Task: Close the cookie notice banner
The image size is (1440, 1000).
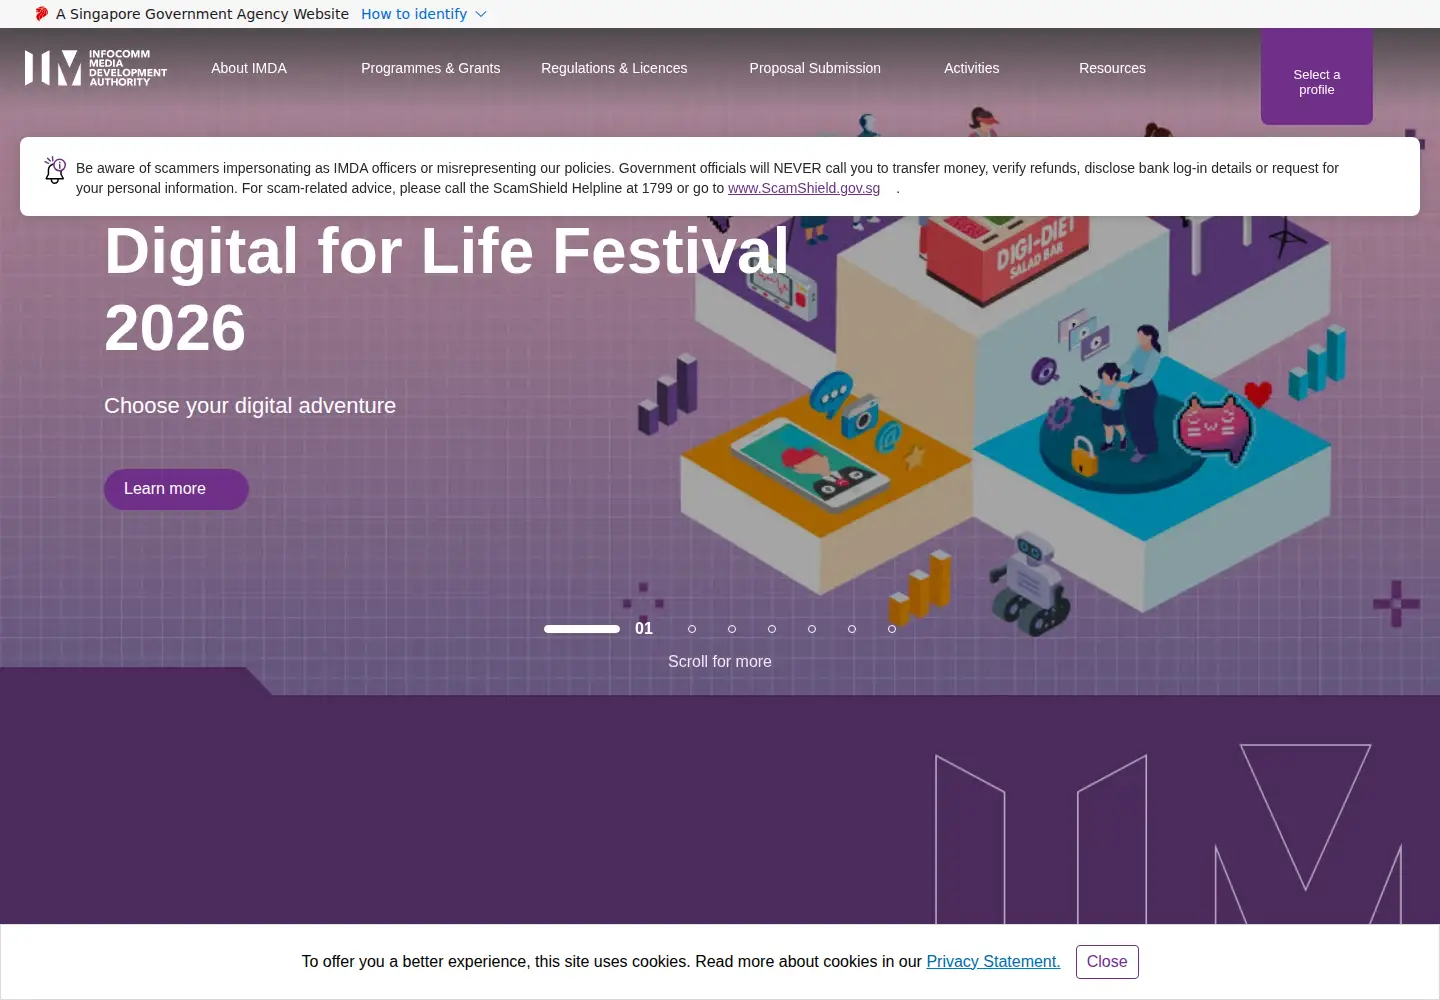Action: [x=1107, y=962]
